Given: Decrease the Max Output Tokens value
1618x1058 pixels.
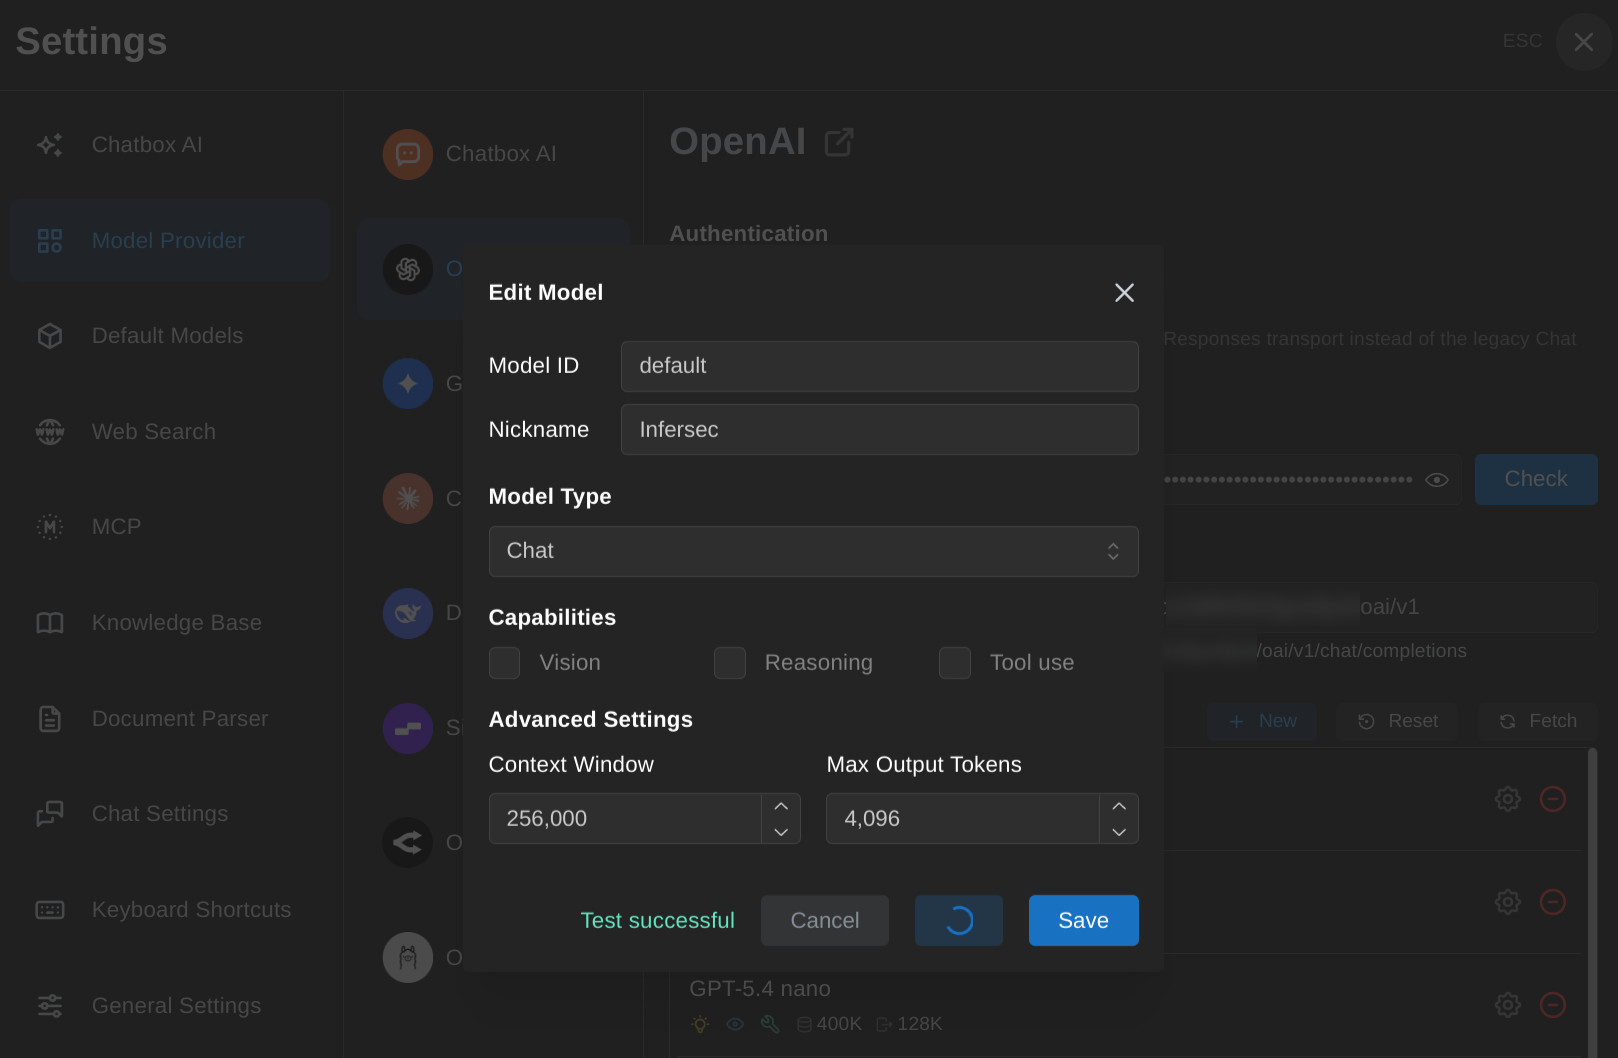Looking at the screenshot, I should pyautogui.click(x=1119, y=832).
